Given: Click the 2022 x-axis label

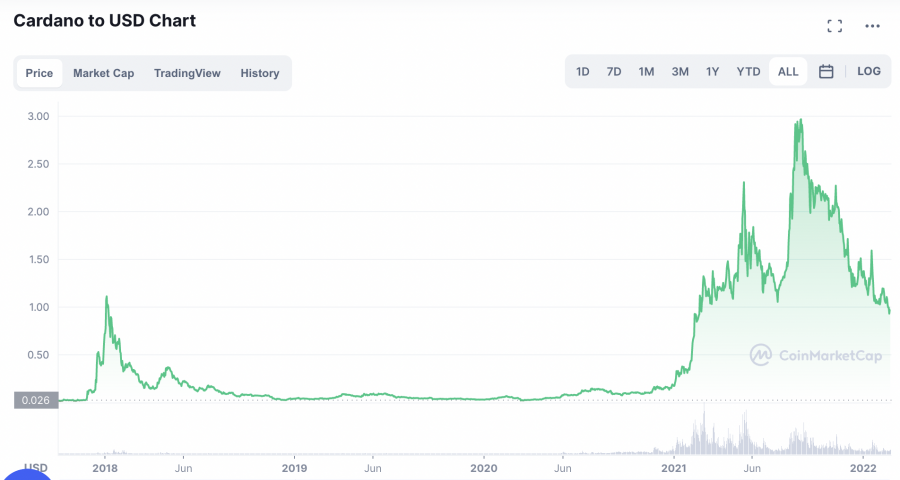Looking at the screenshot, I should click(863, 468).
